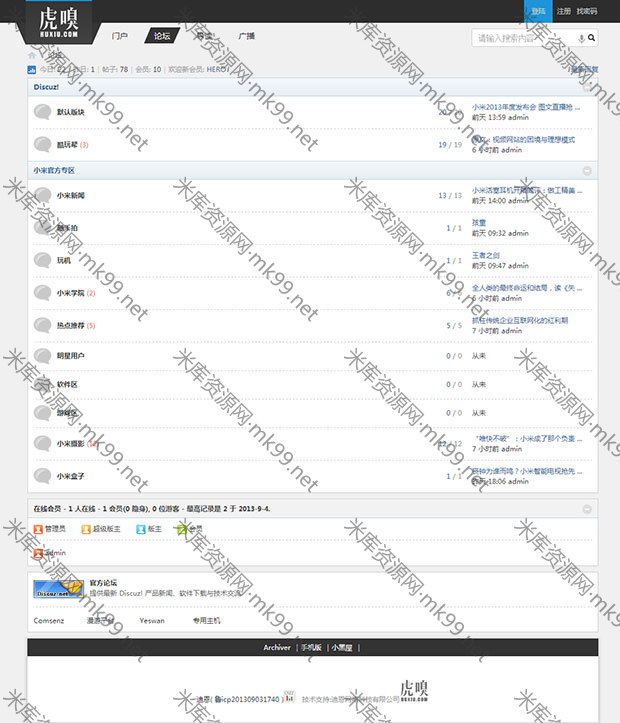Open the 小米学院 forum
This screenshot has width=620, height=723.
tap(71, 293)
